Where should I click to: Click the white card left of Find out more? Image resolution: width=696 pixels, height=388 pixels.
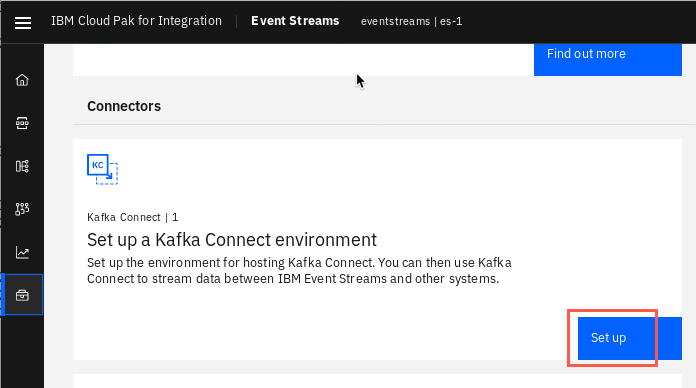pos(303,59)
